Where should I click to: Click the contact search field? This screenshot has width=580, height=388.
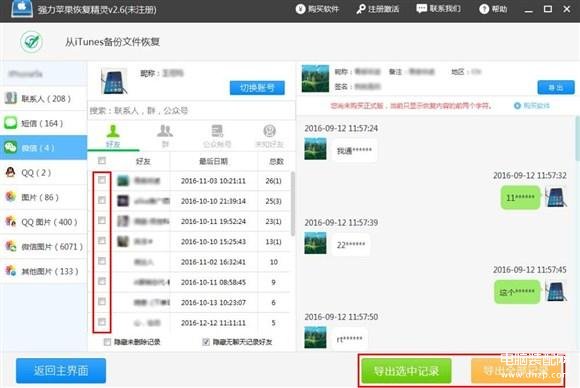(192, 111)
